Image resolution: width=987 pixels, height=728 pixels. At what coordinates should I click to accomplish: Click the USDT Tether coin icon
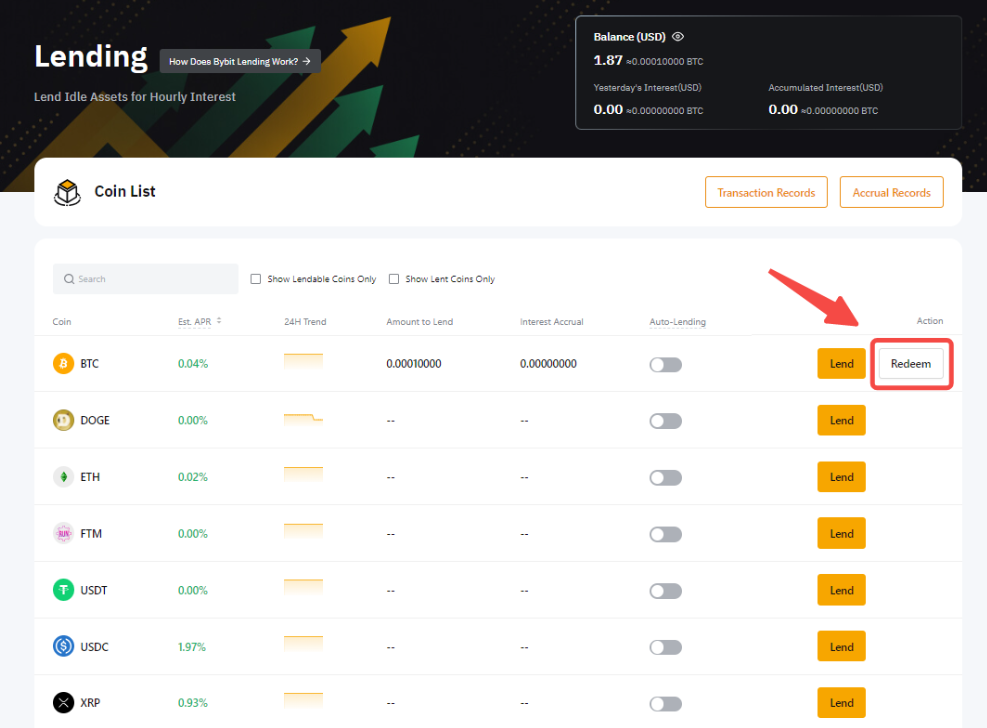[63, 590]
